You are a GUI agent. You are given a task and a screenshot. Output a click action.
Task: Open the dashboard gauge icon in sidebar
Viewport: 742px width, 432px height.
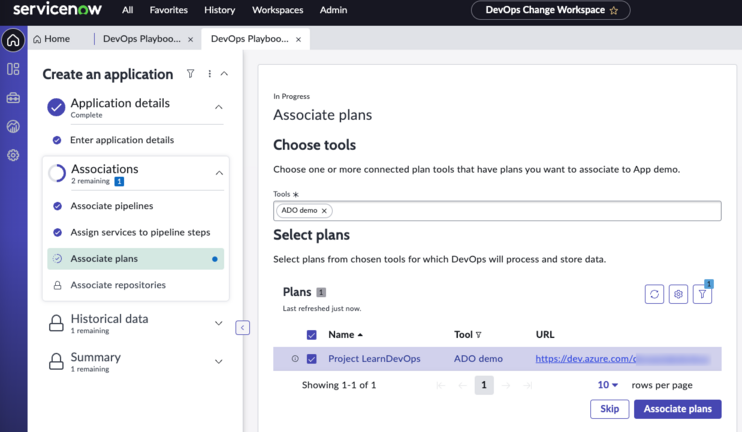click(13, 126)
